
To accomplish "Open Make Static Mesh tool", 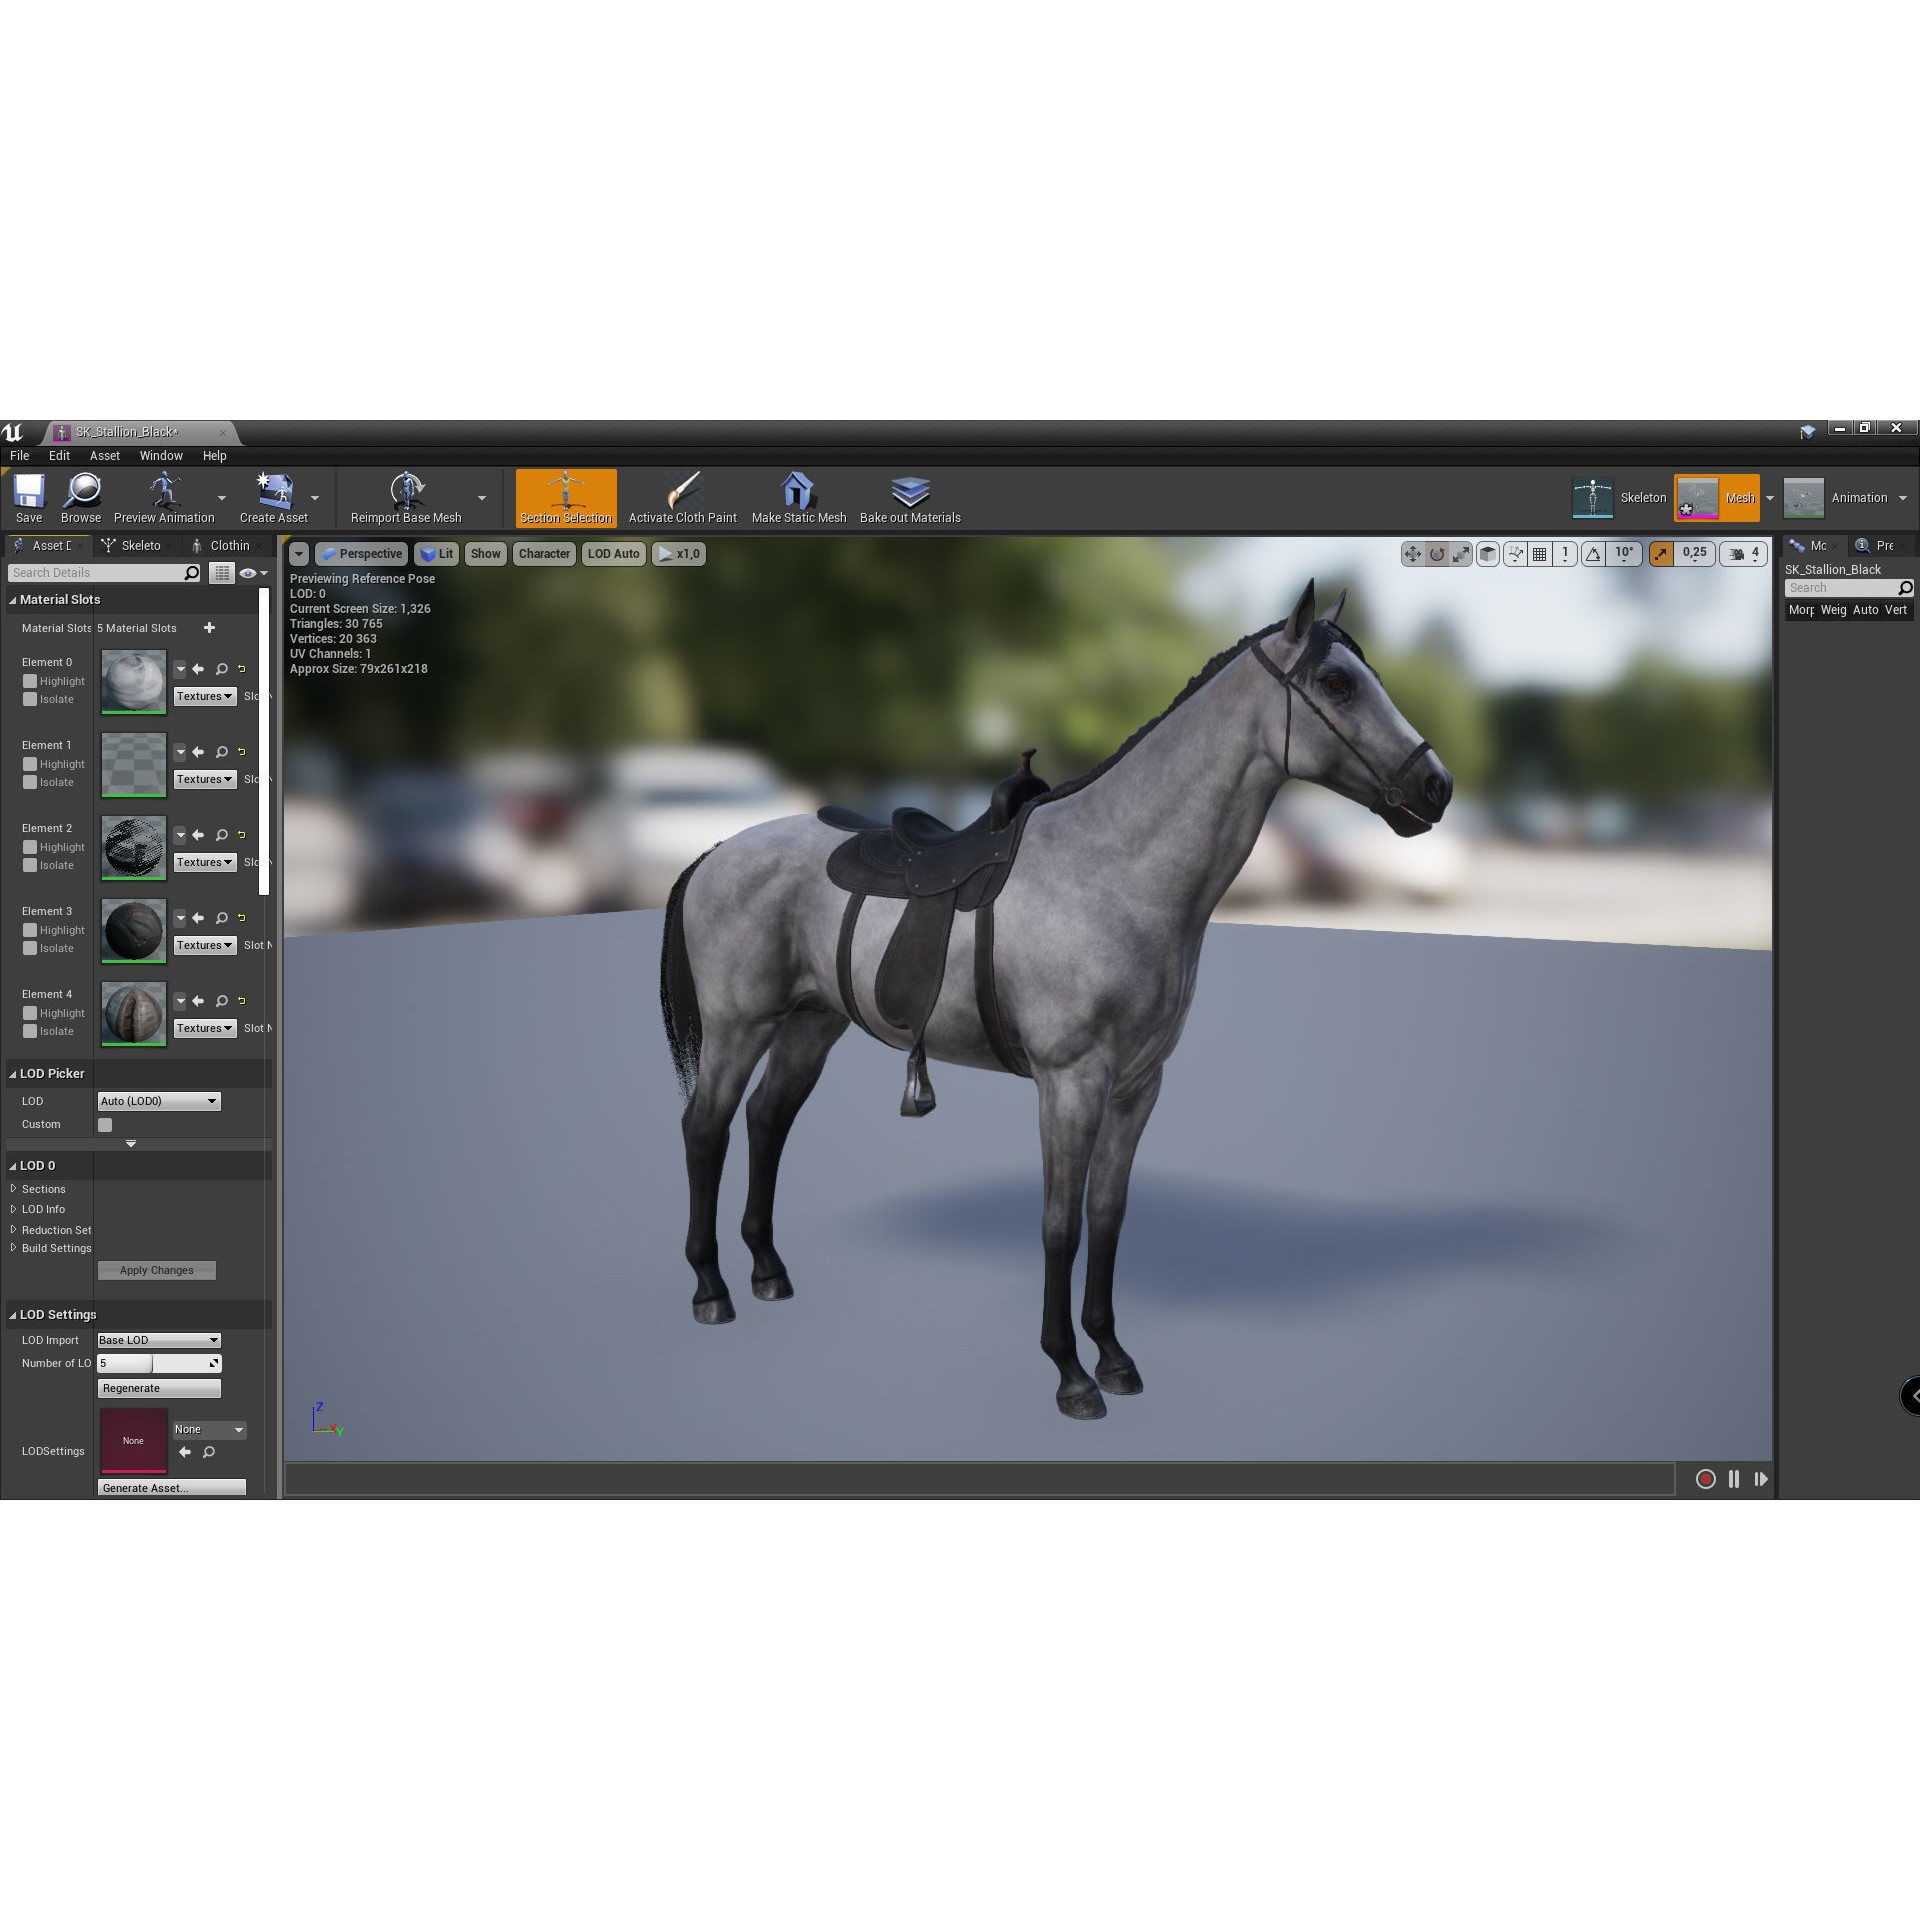I will point(797,497).
